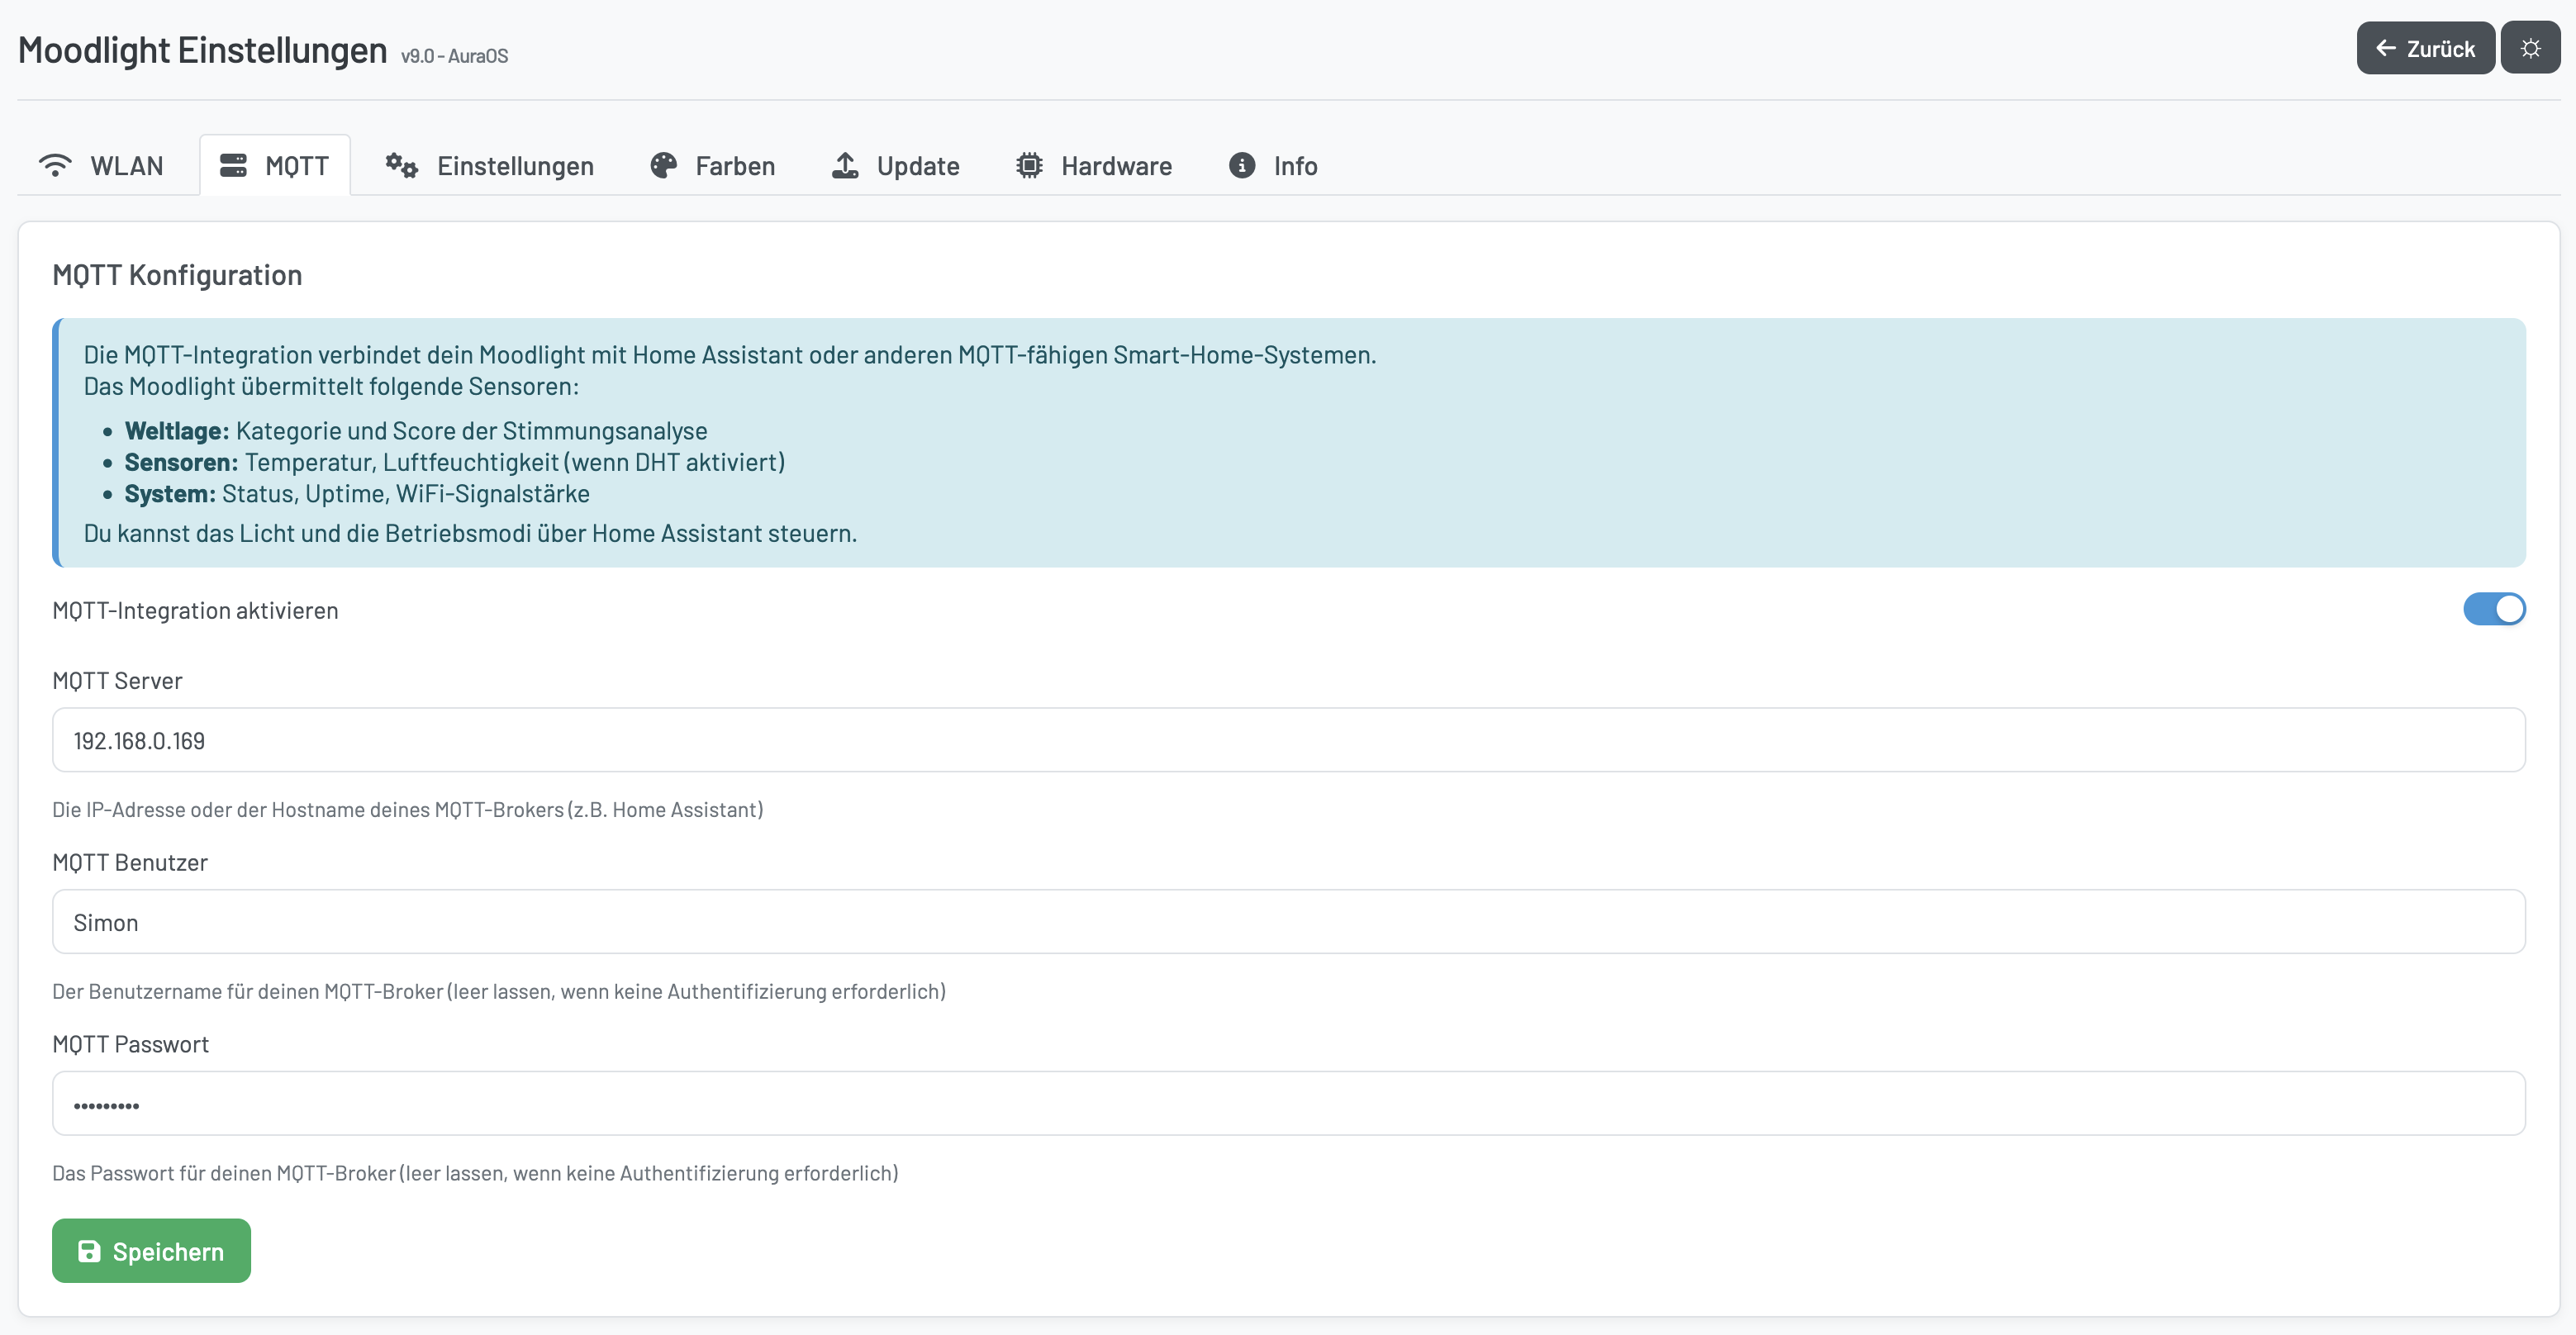Click the save disk icon in the Speichern button

pos(88,1250)
